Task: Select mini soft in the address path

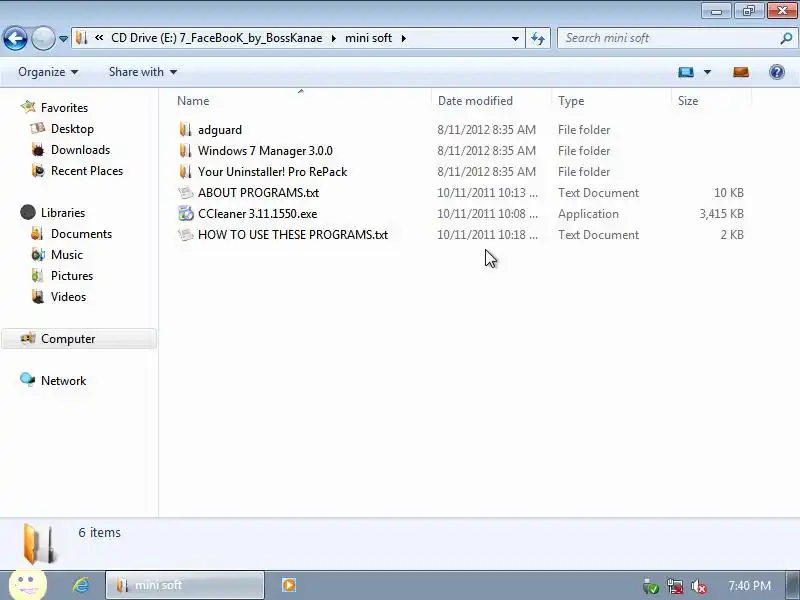Action: pos(368,38)
